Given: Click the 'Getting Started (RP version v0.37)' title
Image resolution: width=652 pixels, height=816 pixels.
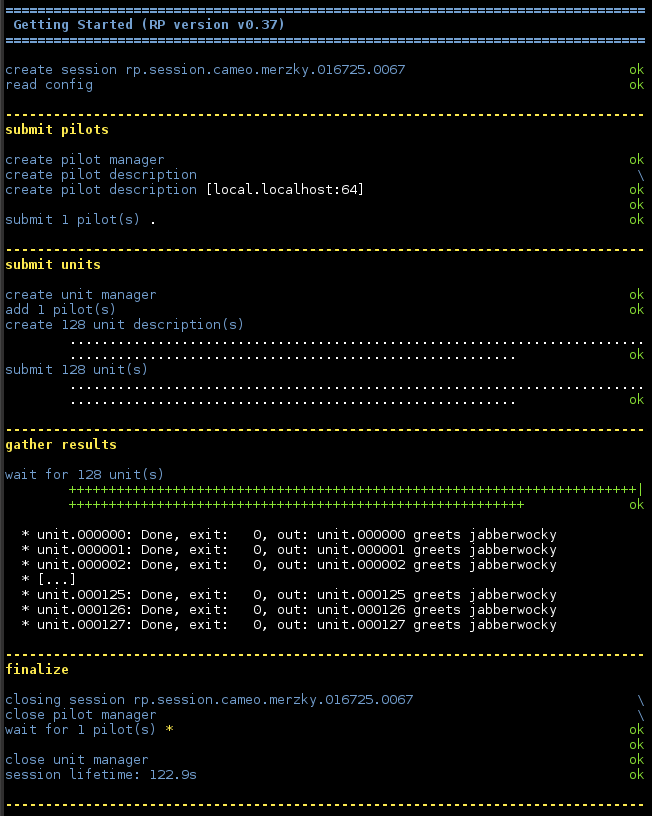Looking at the screenshot, I should click(149, 25).
